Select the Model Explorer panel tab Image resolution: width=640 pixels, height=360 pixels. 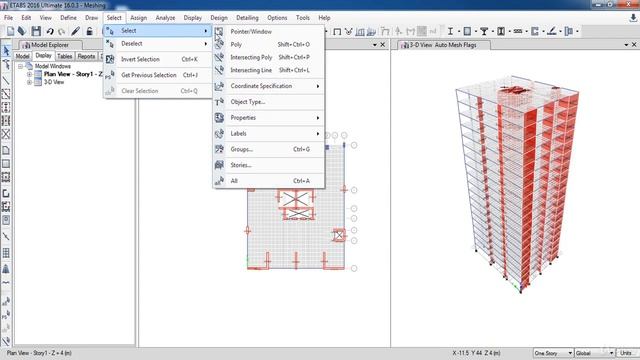click(50, 45)
